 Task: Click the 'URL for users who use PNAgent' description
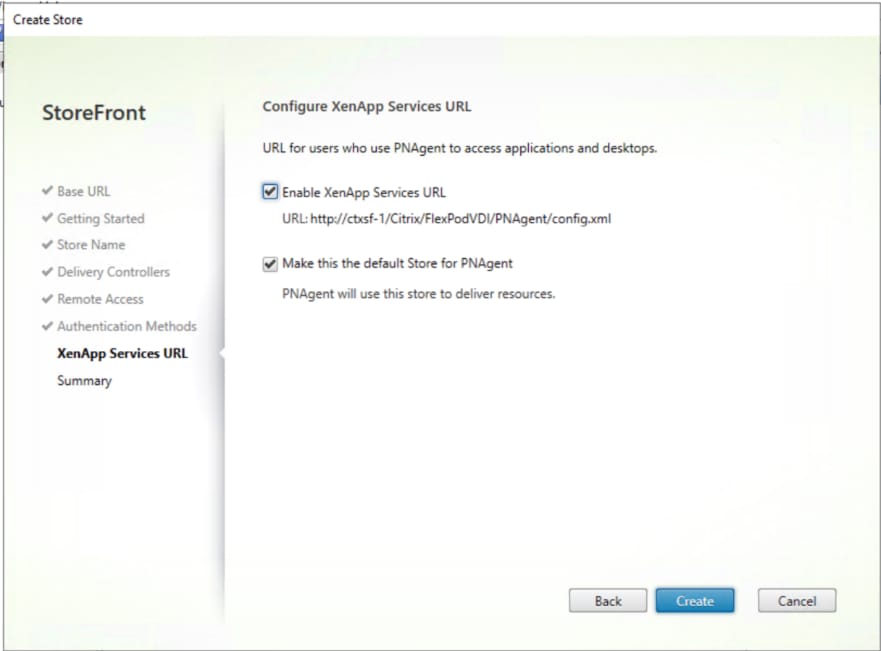[x=460, y=148]
